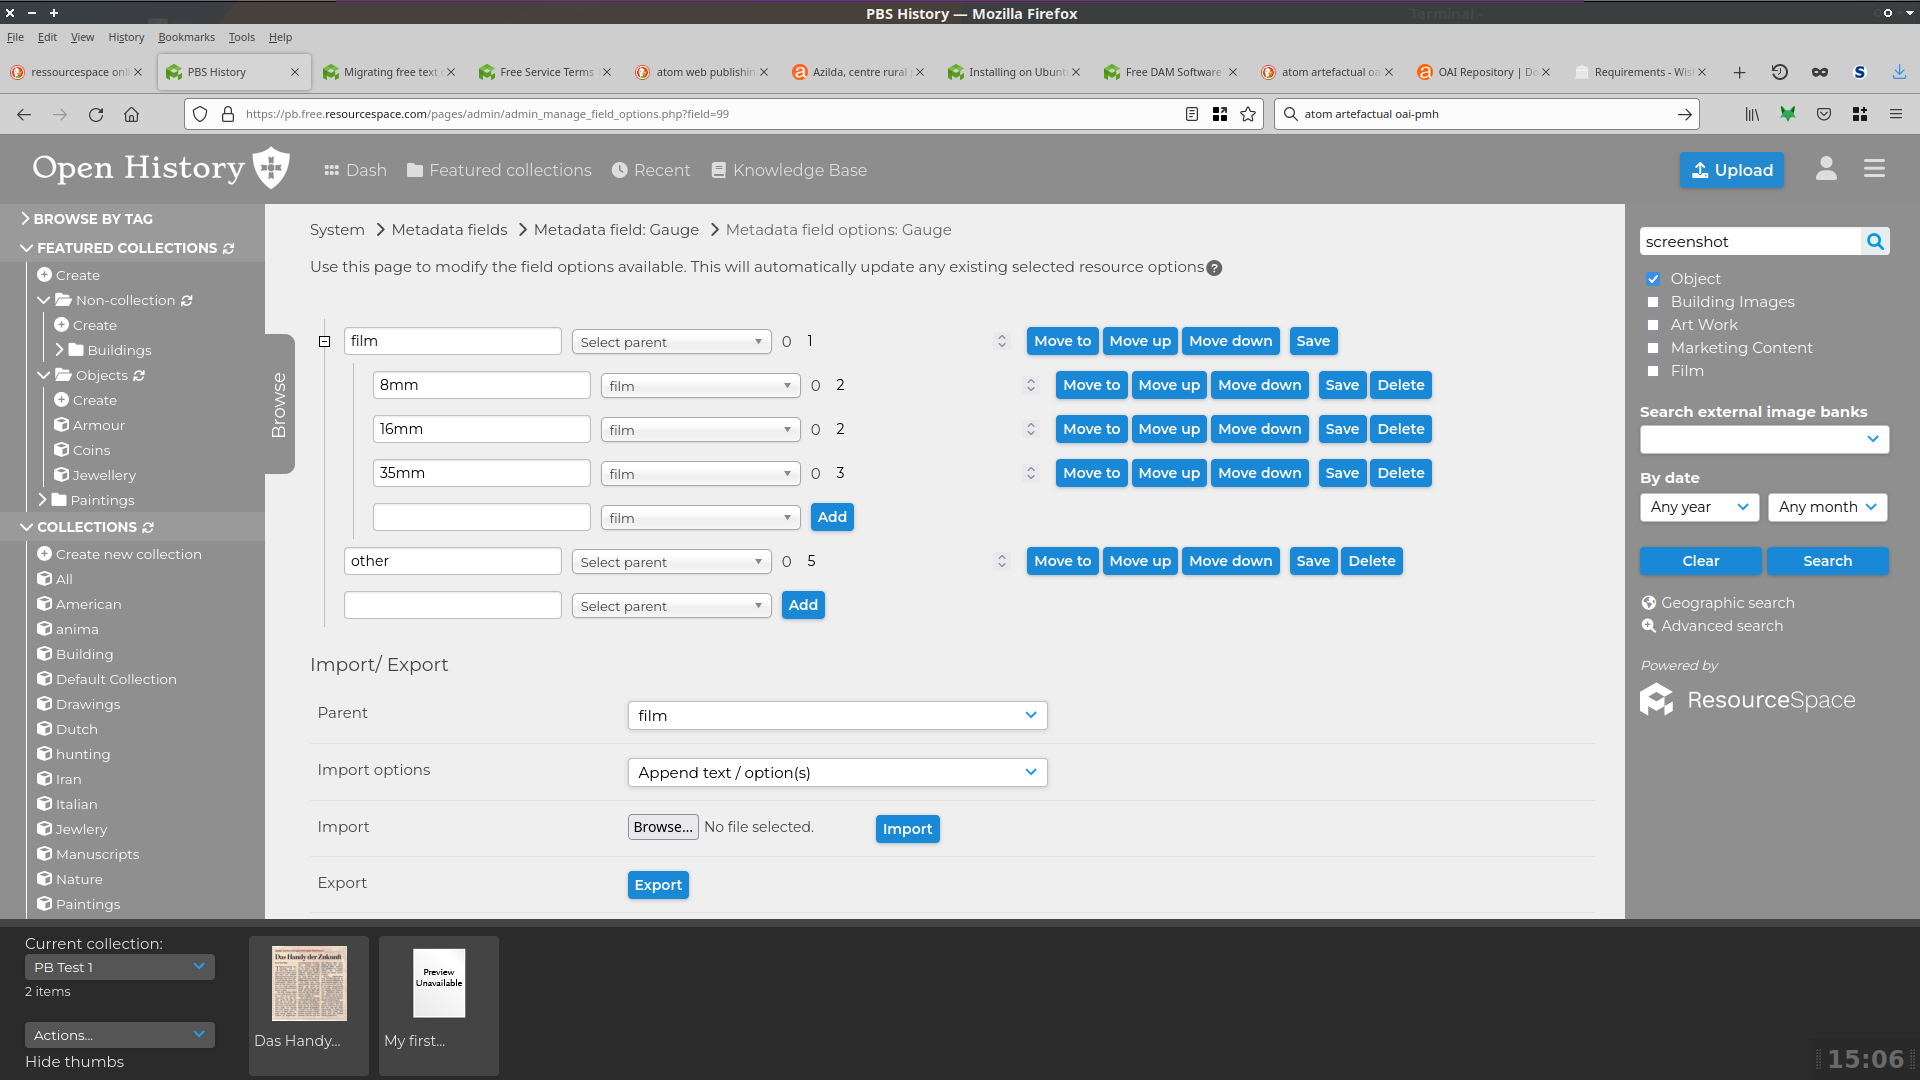Click the help question mark icon
The width and height of the screenshot is (1920, 1080).
[1214, 268]
